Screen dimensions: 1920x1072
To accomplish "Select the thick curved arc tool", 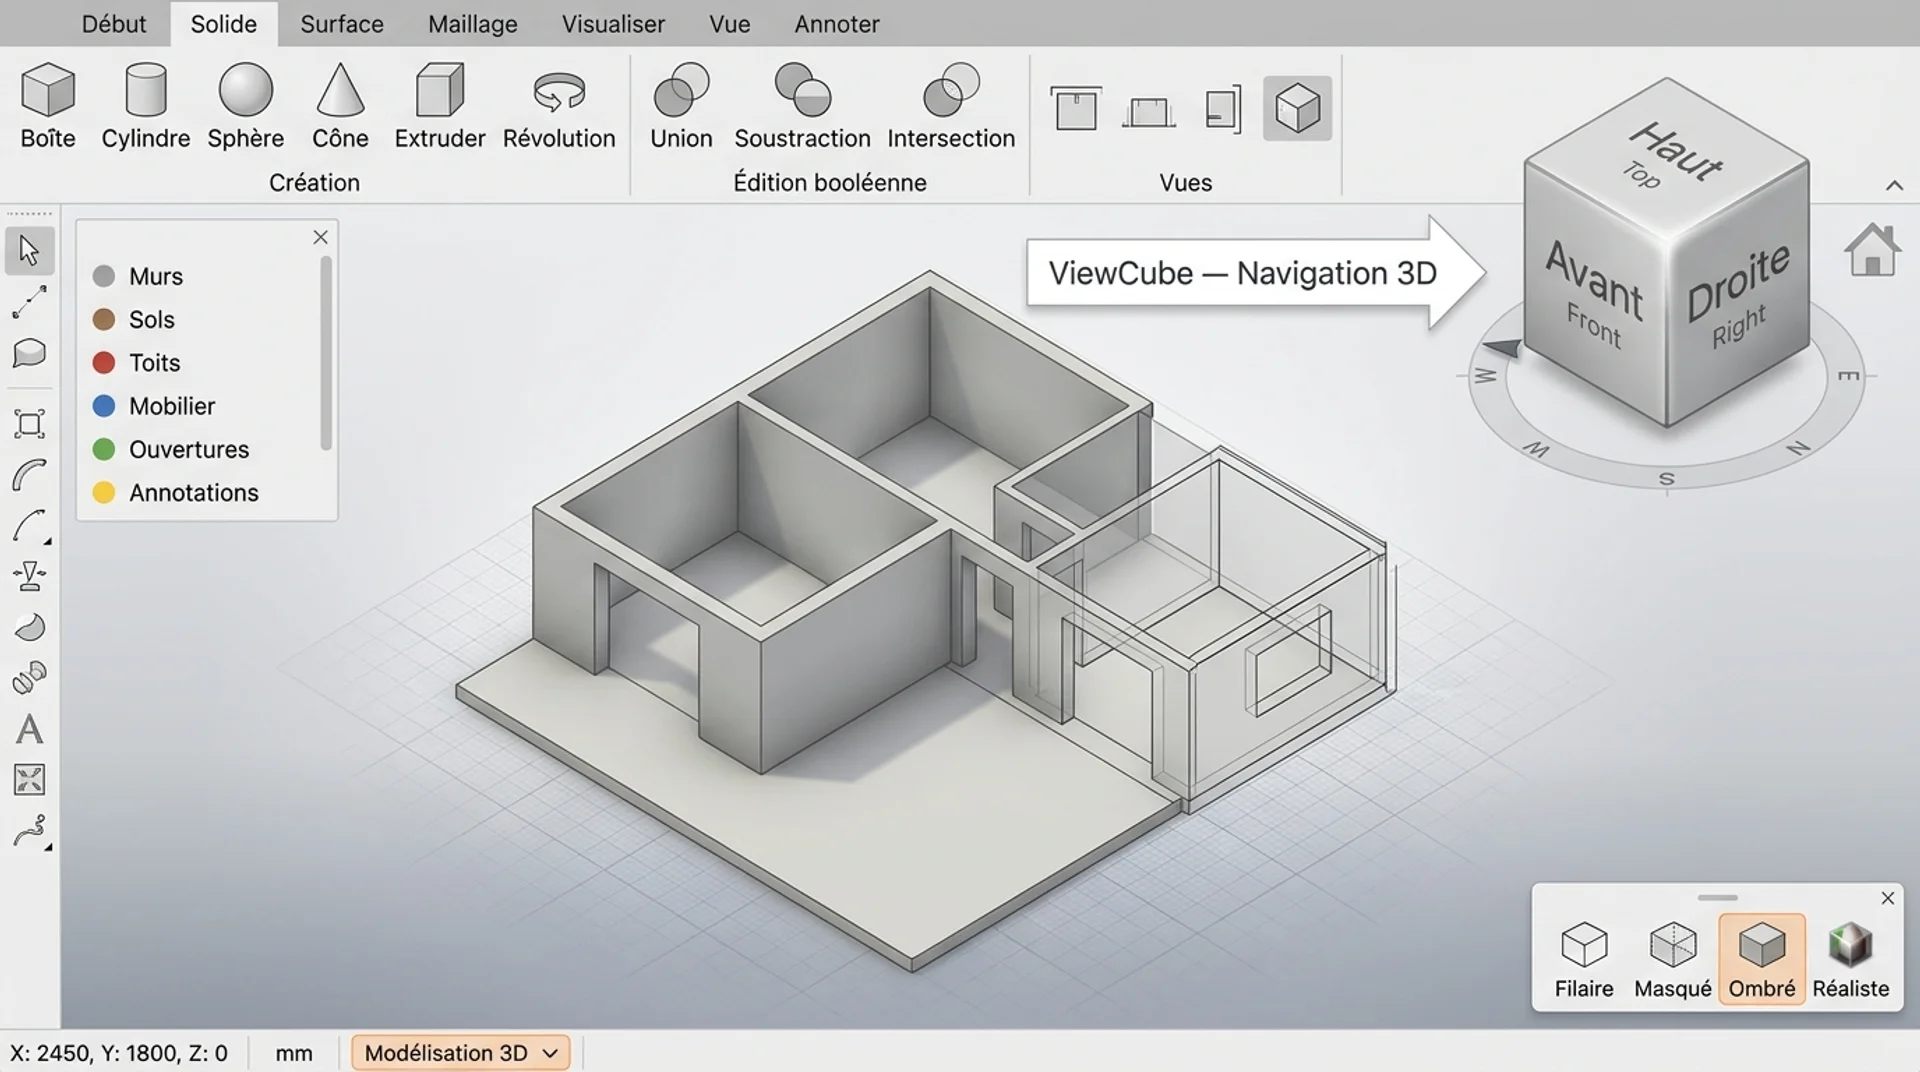I will (x=29, y=475).
